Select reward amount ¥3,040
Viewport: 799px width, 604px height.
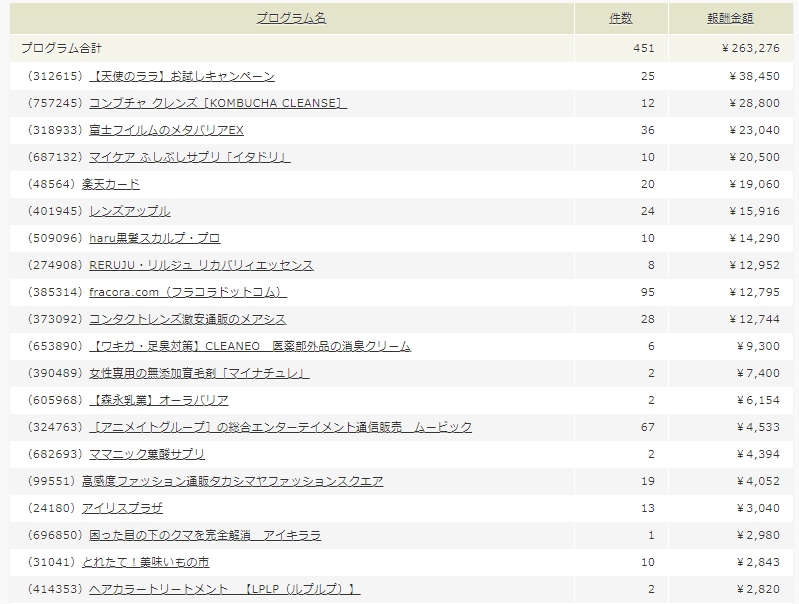coord(758,509)
